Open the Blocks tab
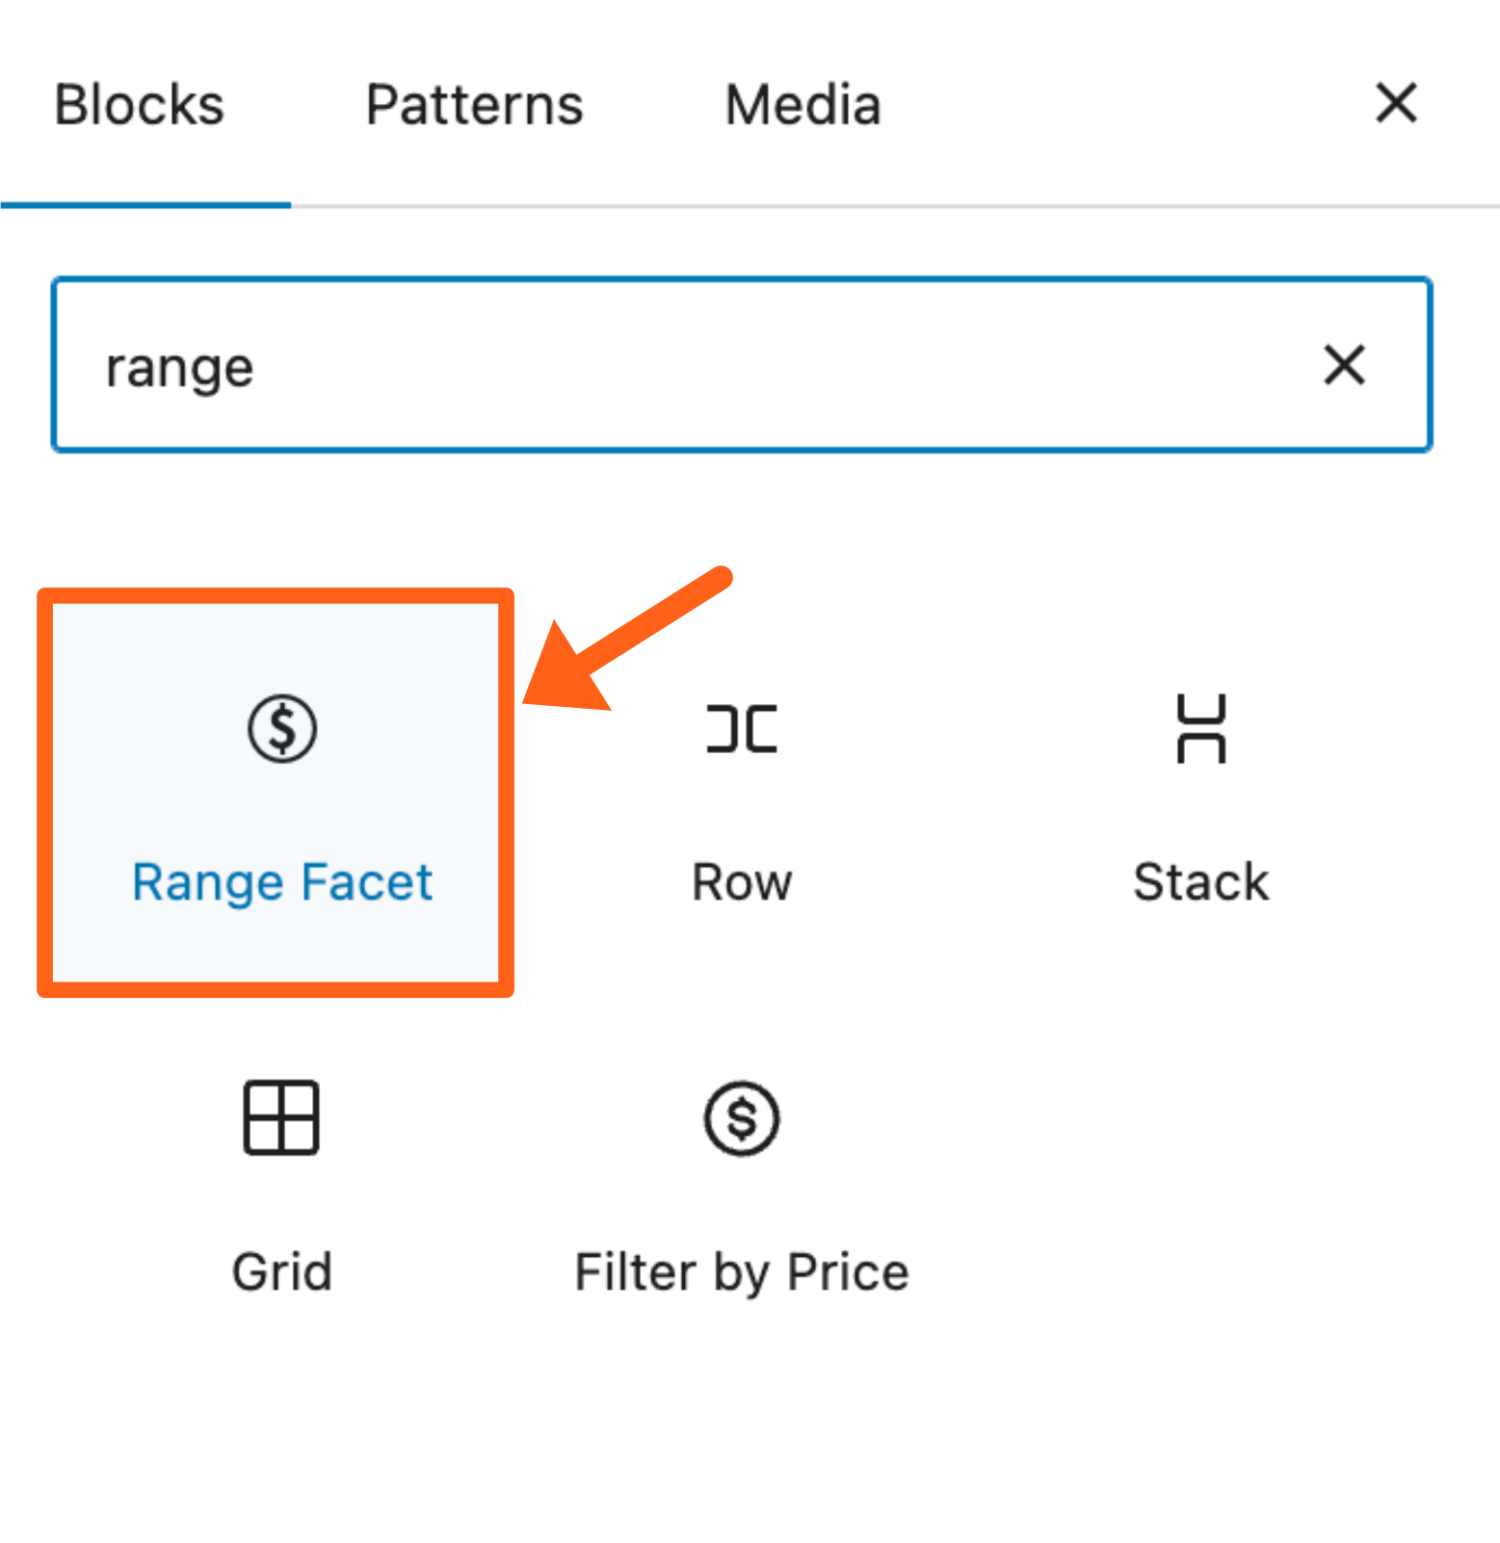The image size is (1500, 1543). point(139,103)
